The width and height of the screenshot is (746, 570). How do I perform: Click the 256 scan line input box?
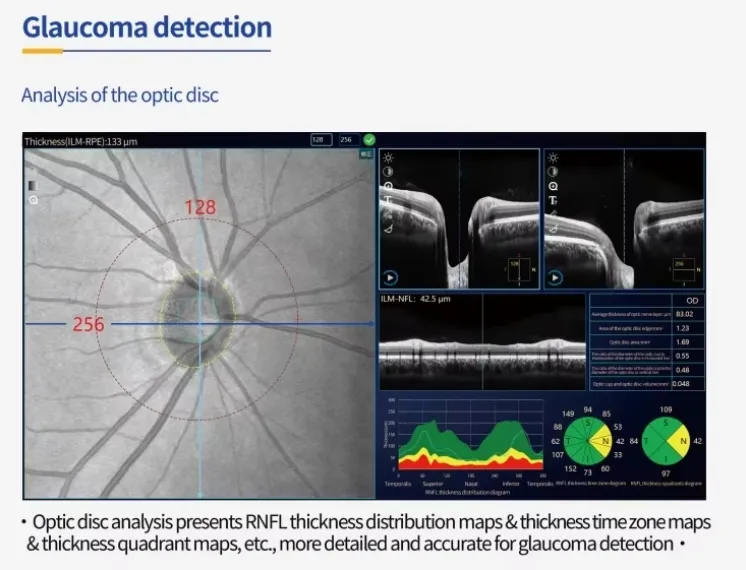[x=349, y=140]
